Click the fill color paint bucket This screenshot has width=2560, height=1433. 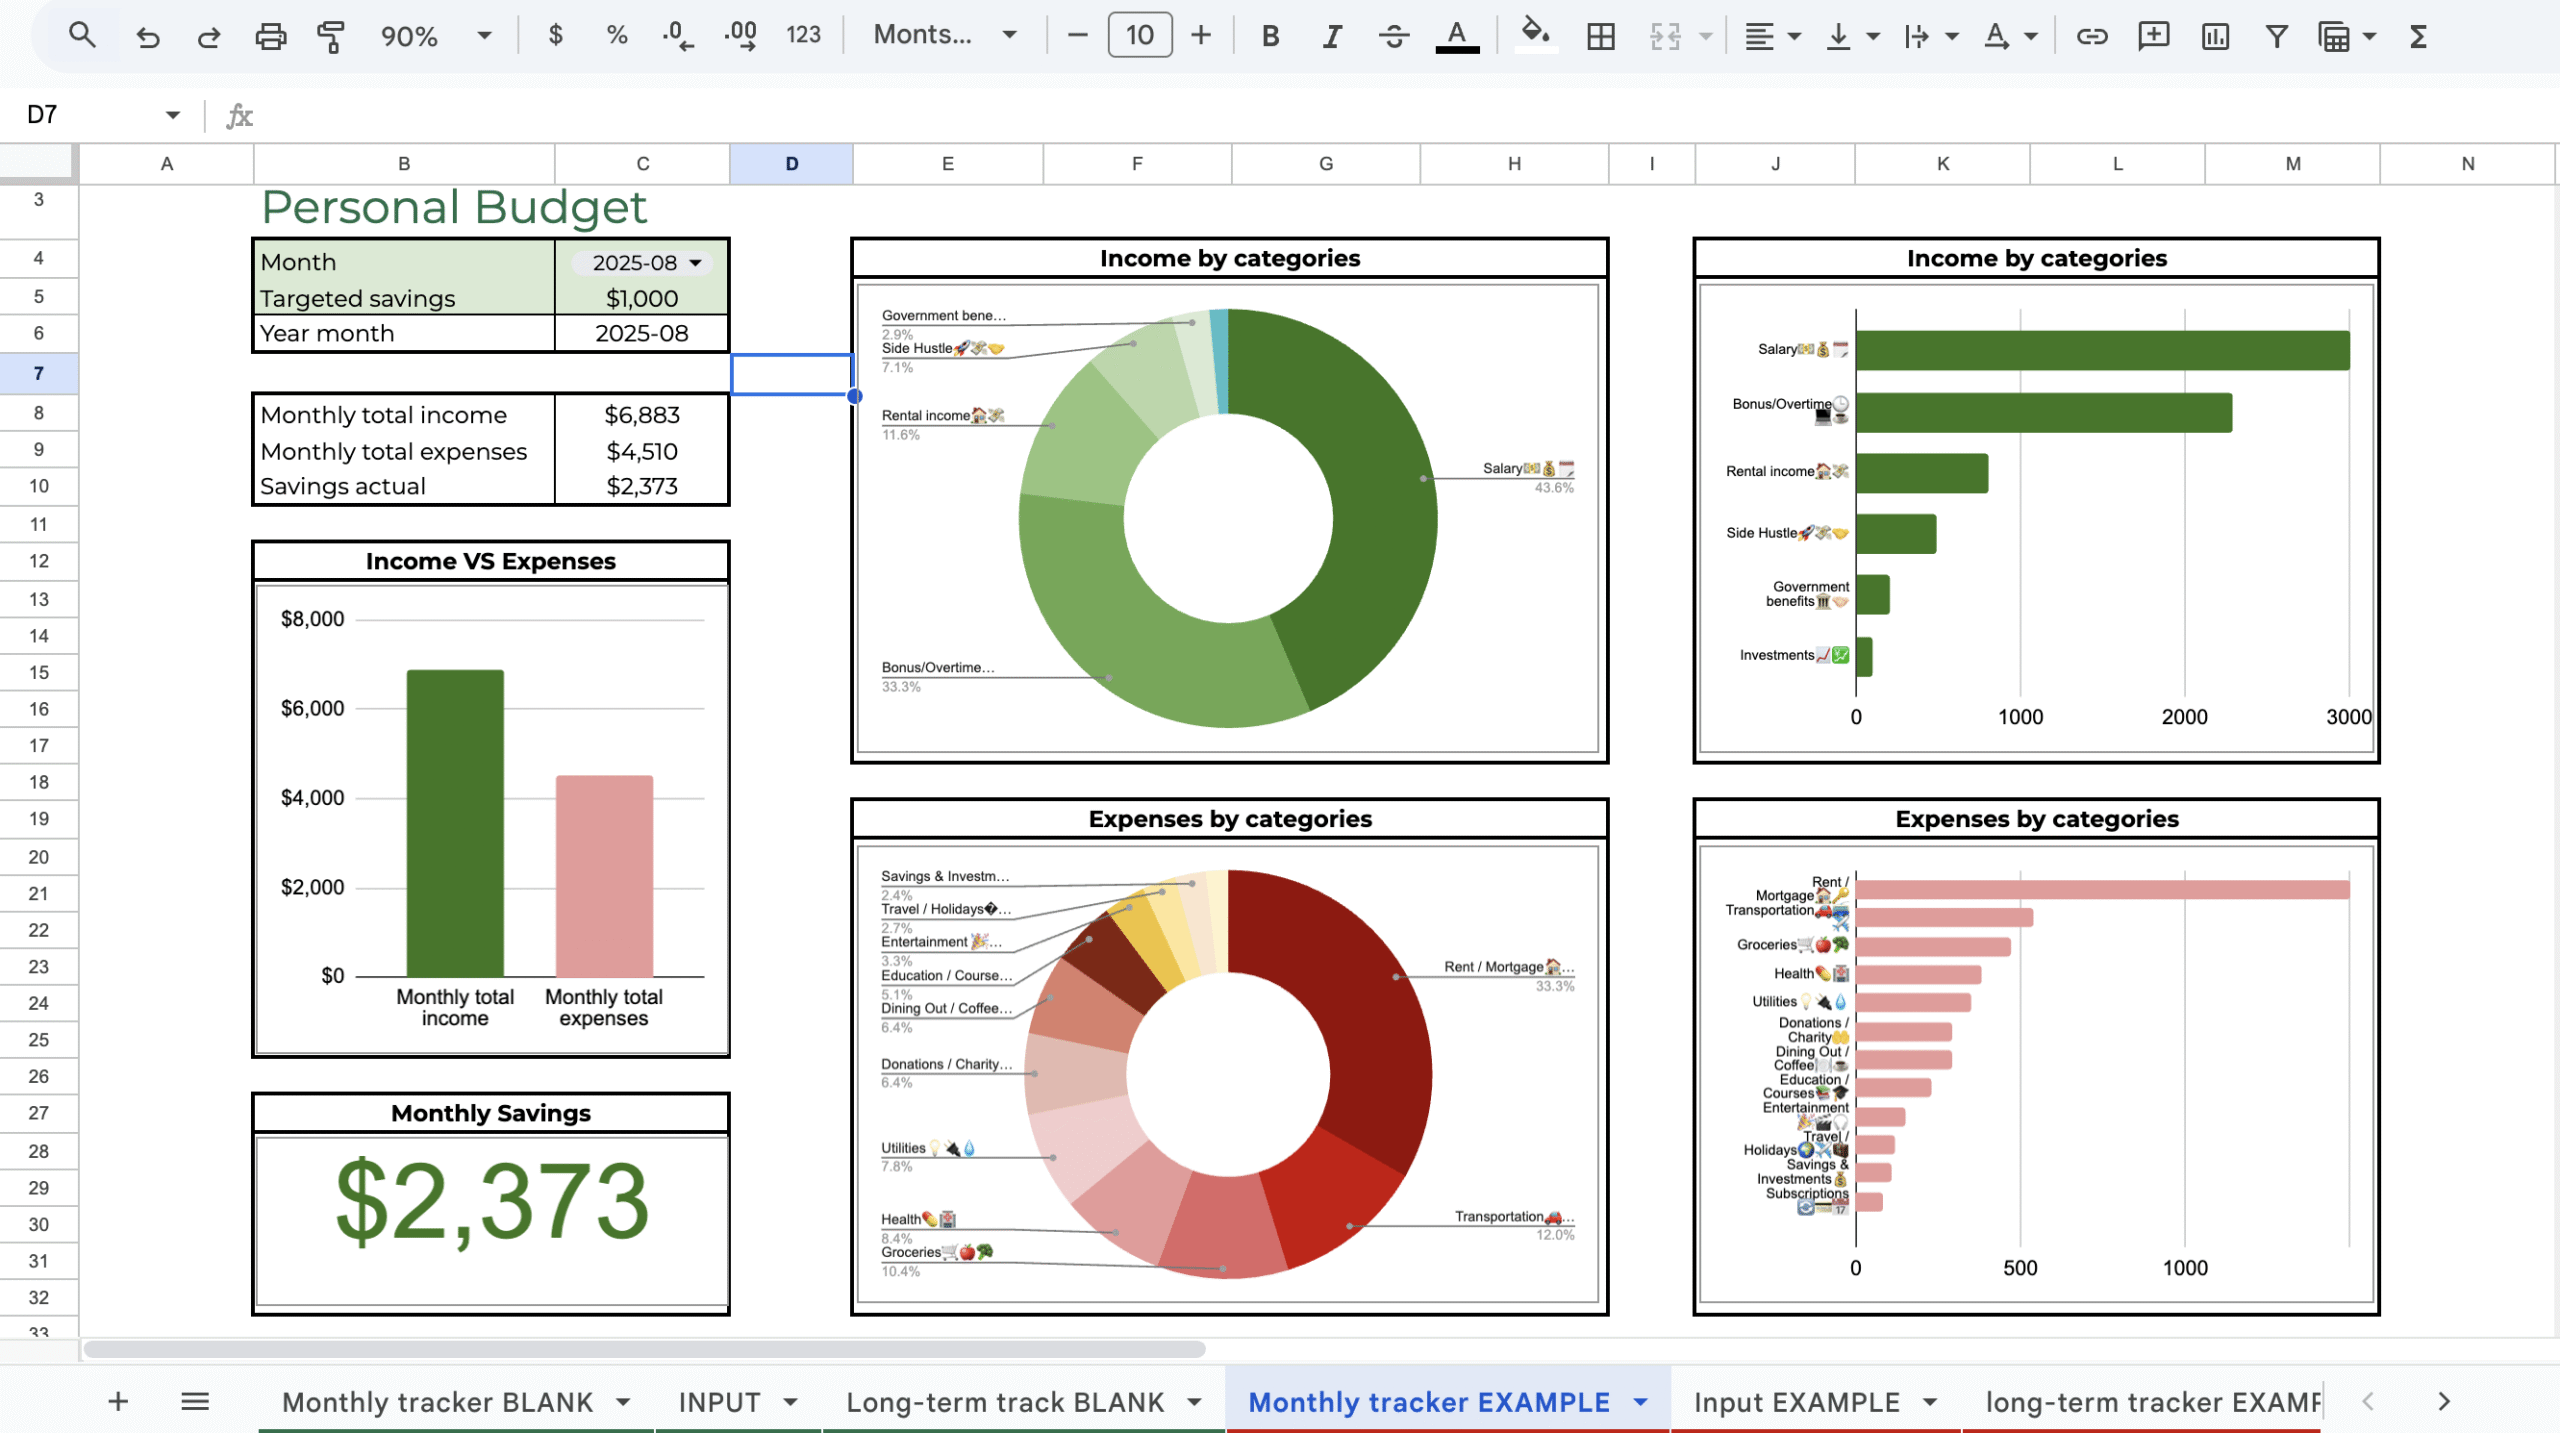[x=1535, y=36]
